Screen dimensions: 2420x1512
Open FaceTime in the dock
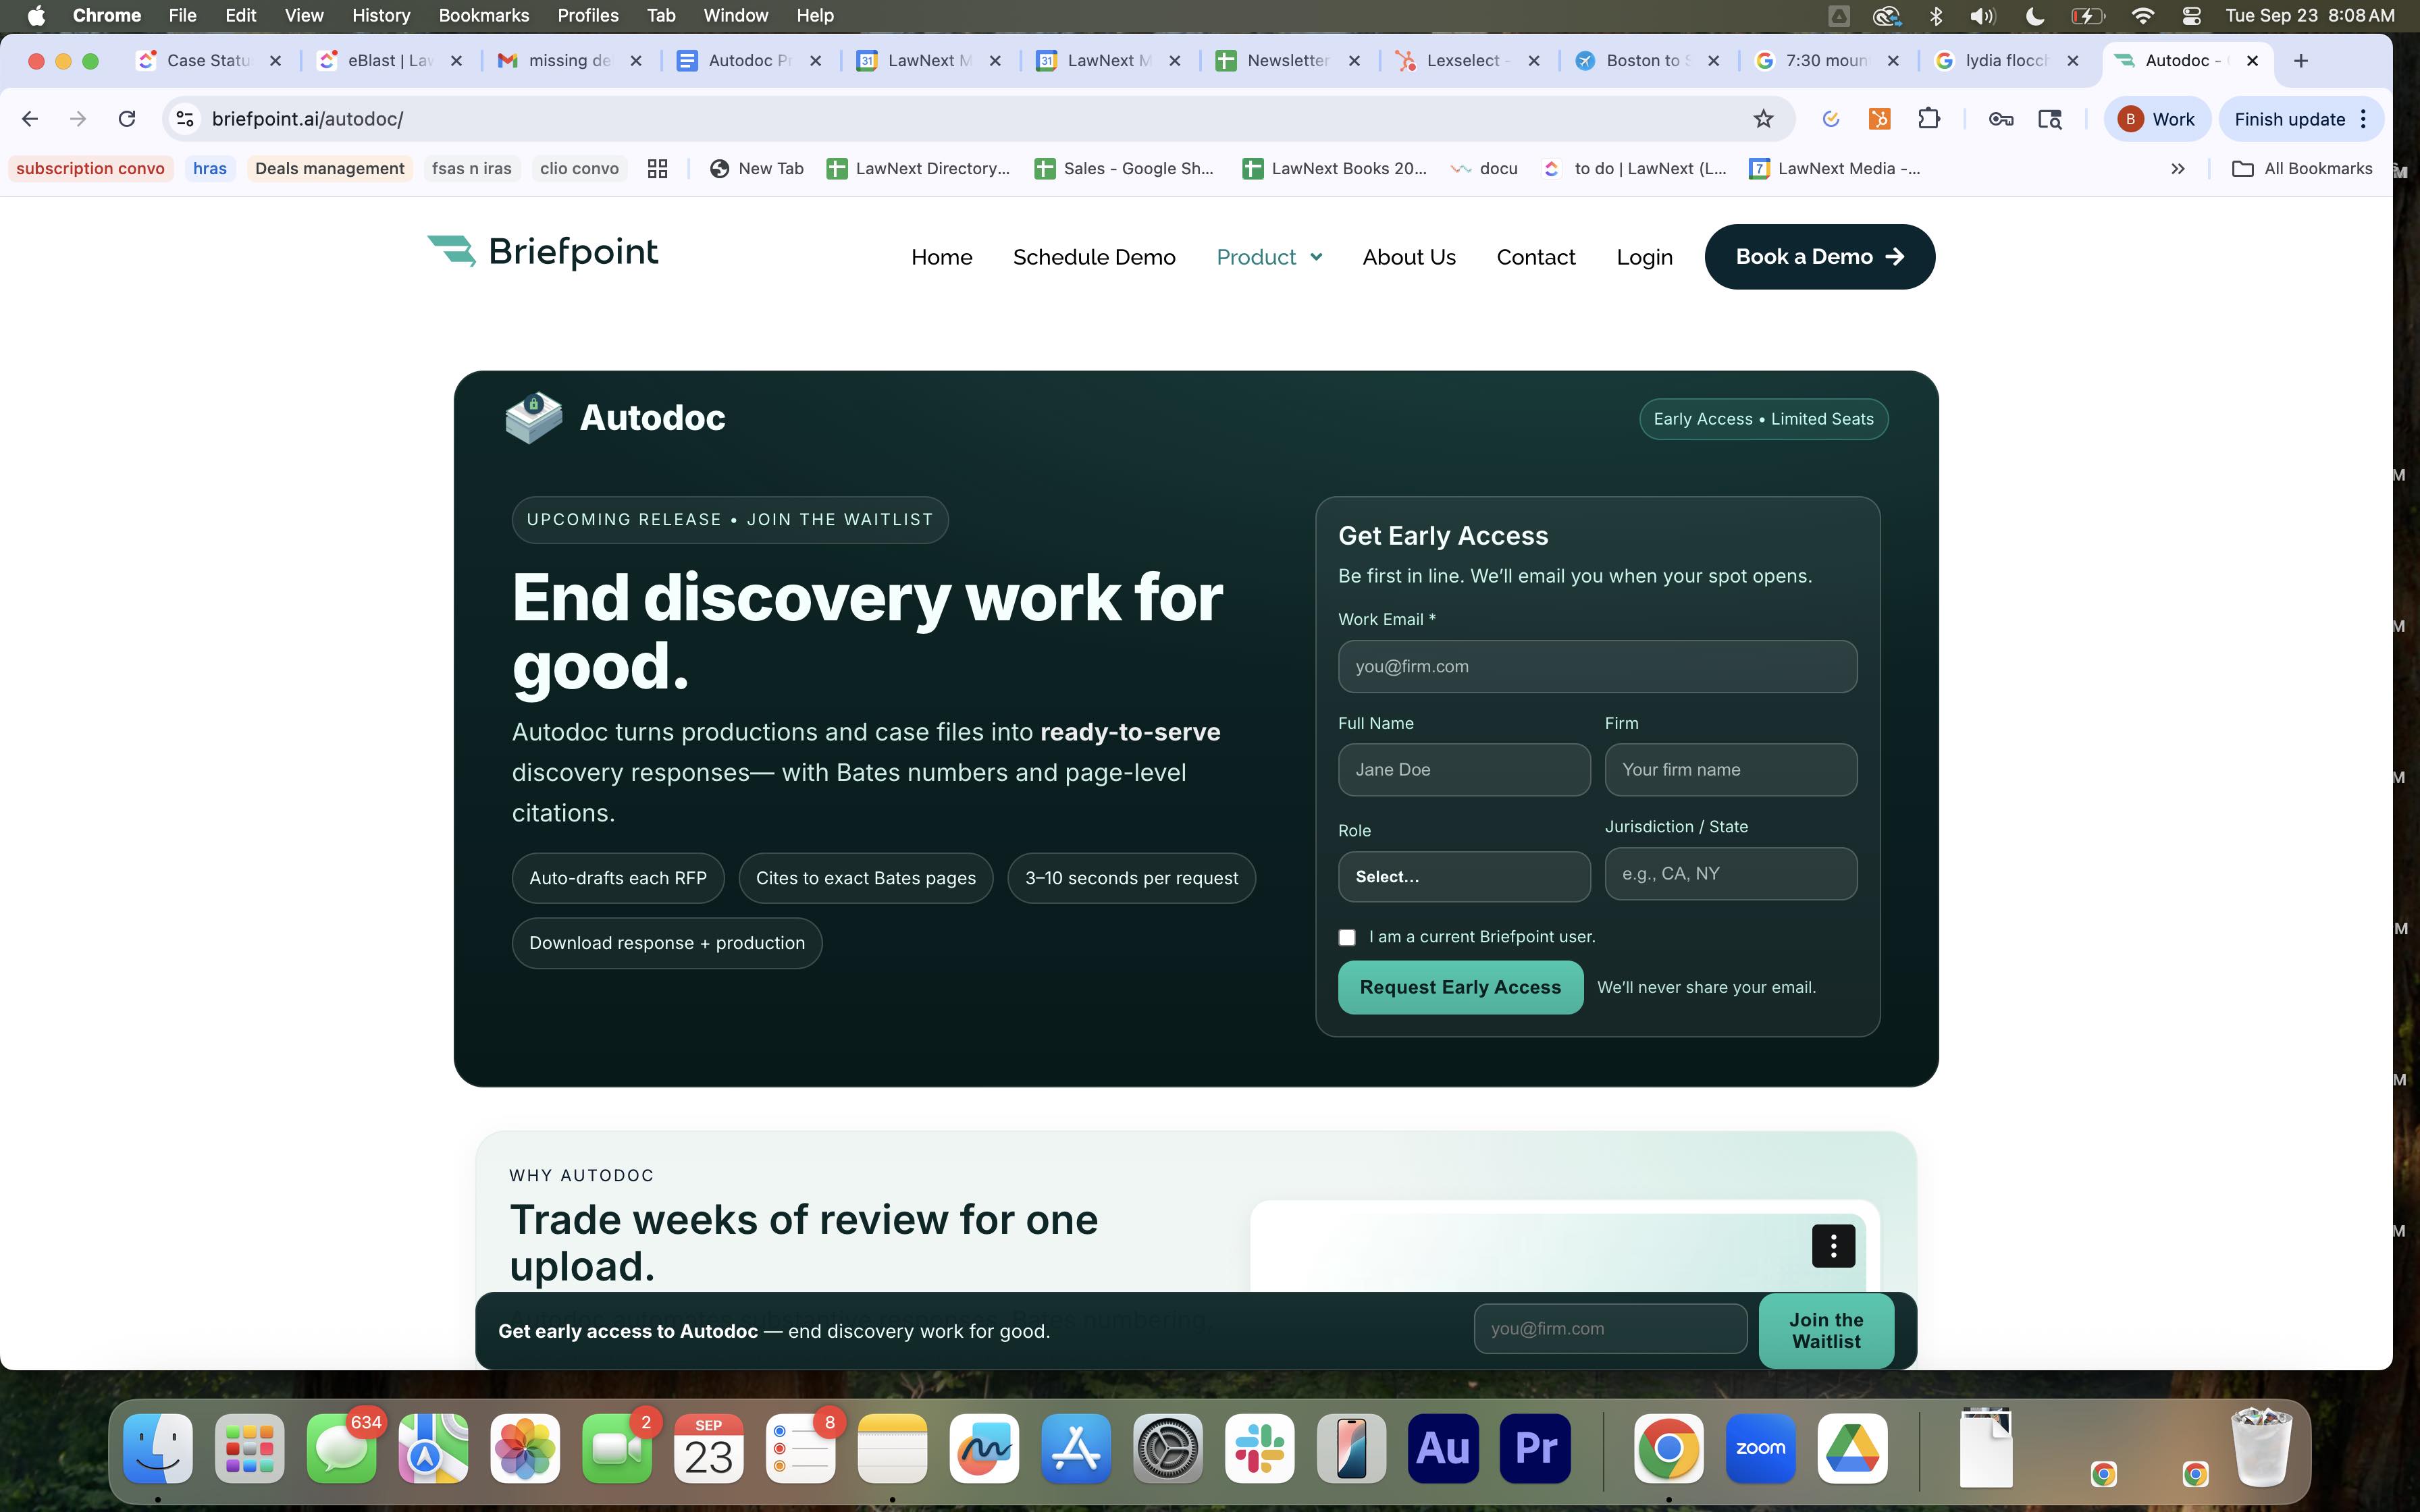617,1448
